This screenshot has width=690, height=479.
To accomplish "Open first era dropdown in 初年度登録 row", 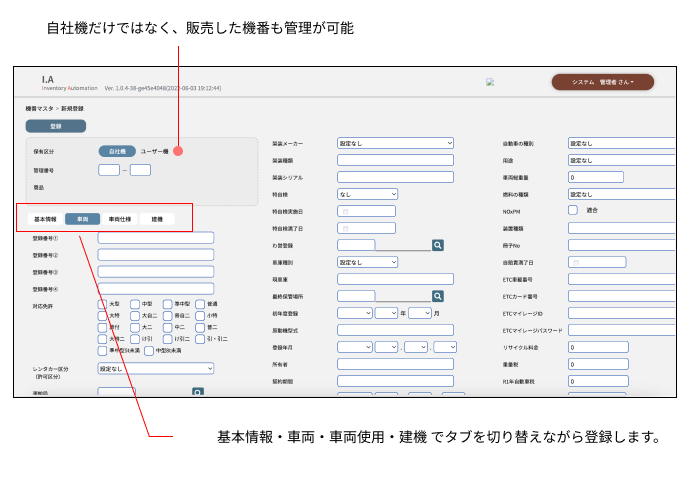I will (355, 313).
